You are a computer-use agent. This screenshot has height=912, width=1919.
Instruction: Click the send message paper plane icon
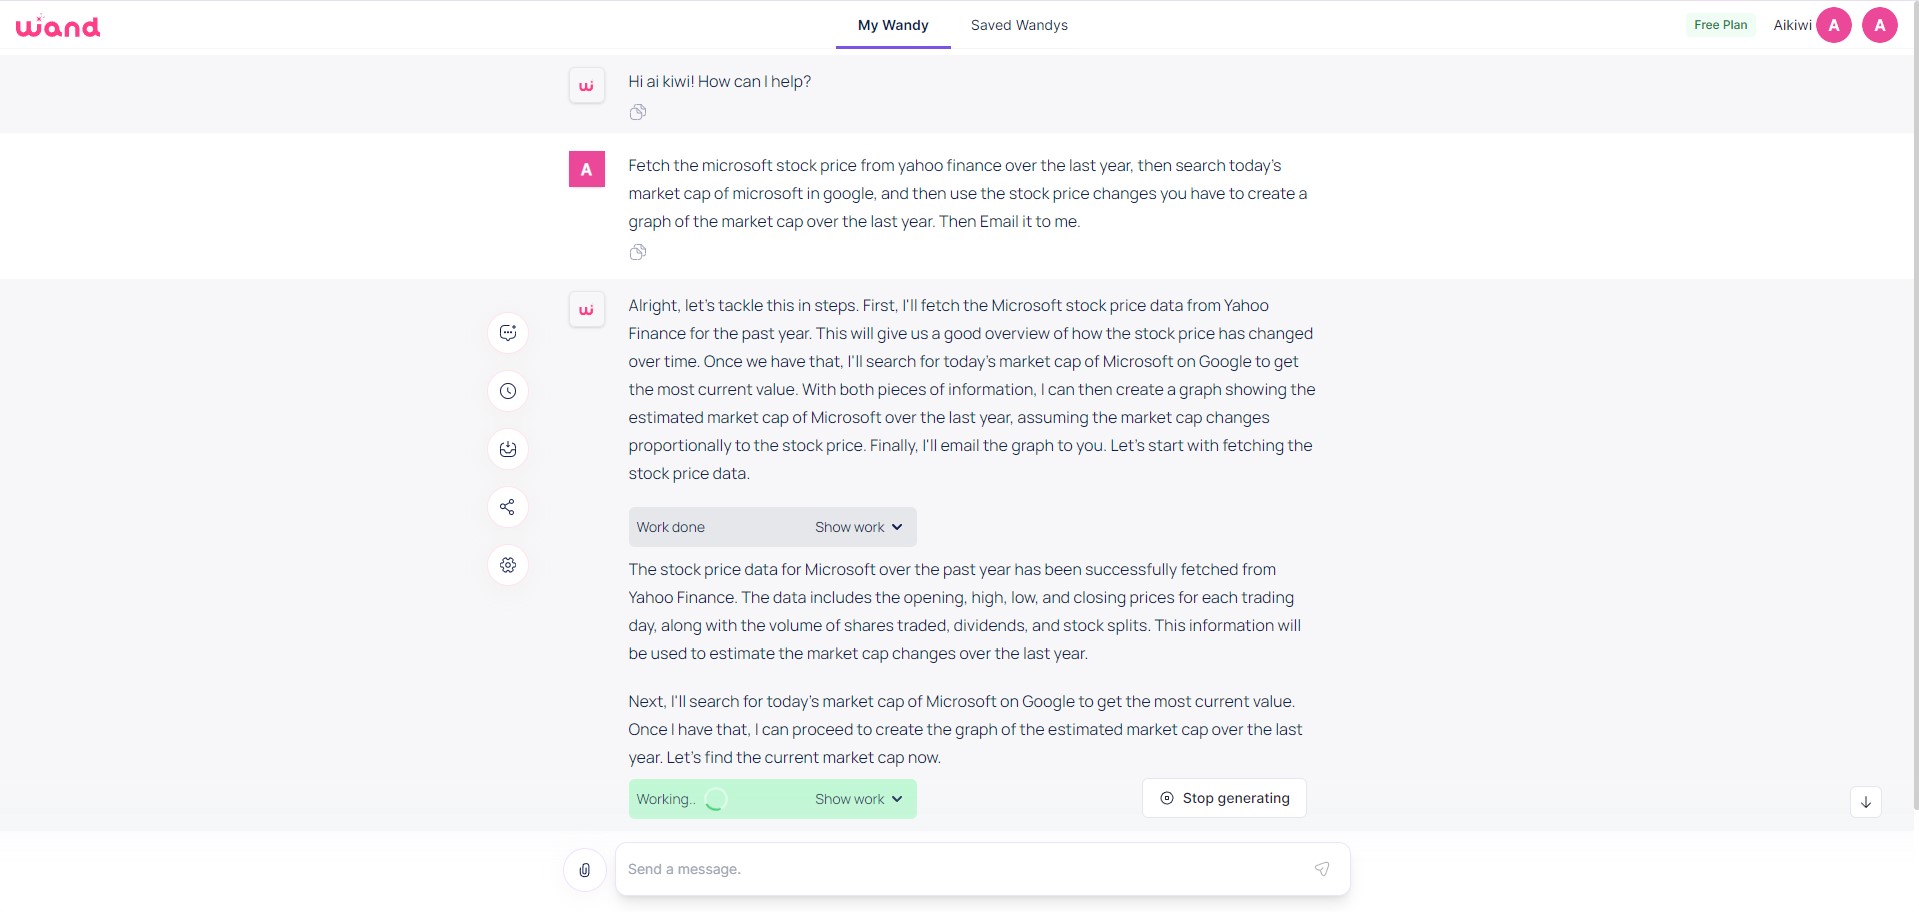[1322, 869]
